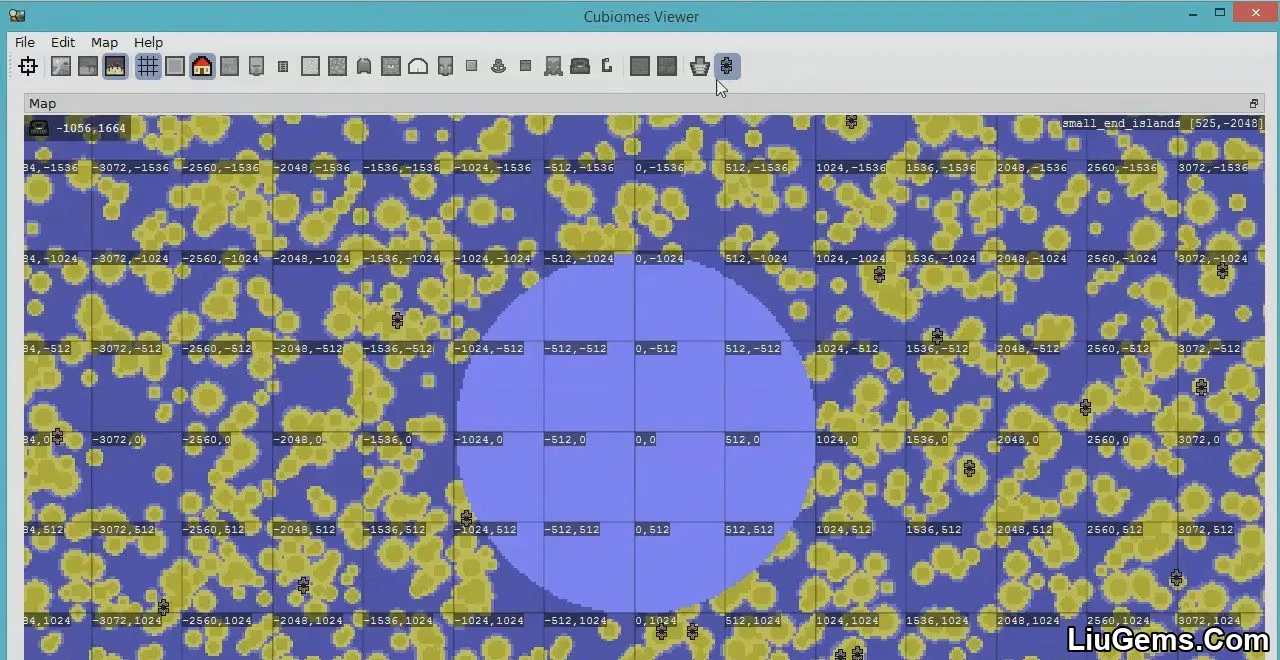Click the -1536,0 grid label
Image resolution: width=1280 pixels, height=660 pixels.
click(387, 440)
